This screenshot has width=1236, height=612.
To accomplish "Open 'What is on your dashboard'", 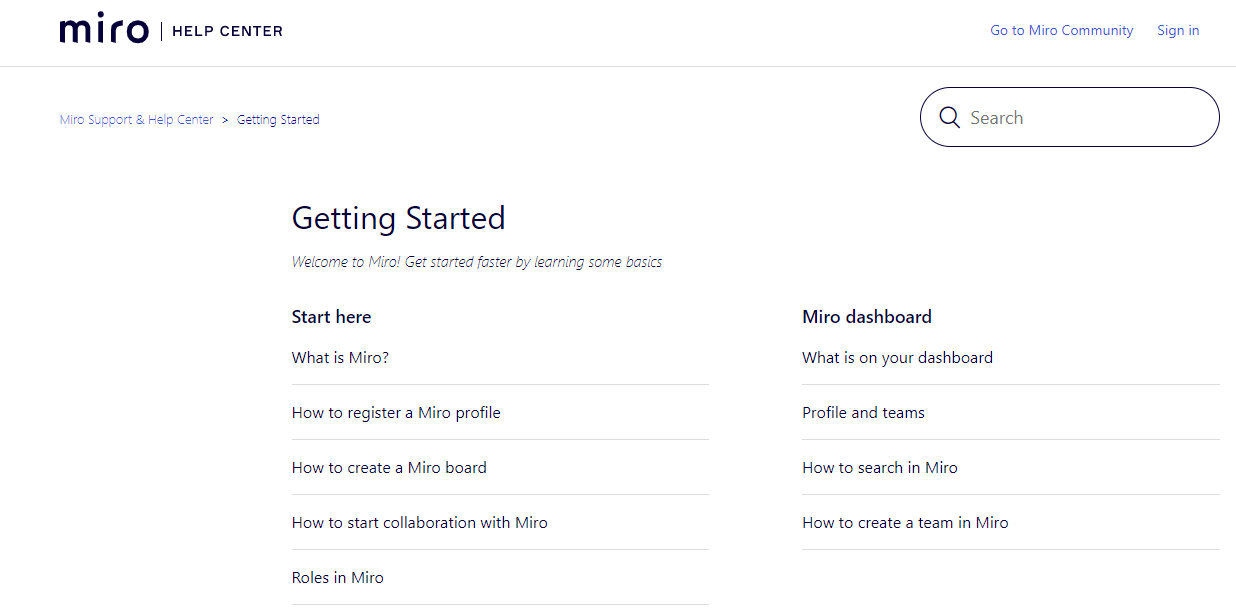I will [898, 358].
